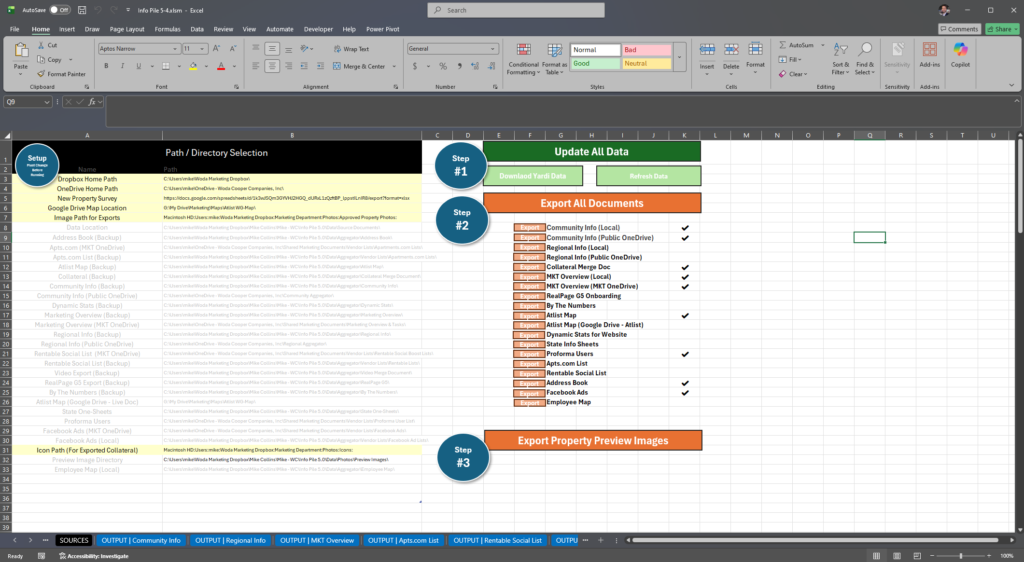Switch to OUTPUT | MKT Overview sheet tab

pos(317,540)
